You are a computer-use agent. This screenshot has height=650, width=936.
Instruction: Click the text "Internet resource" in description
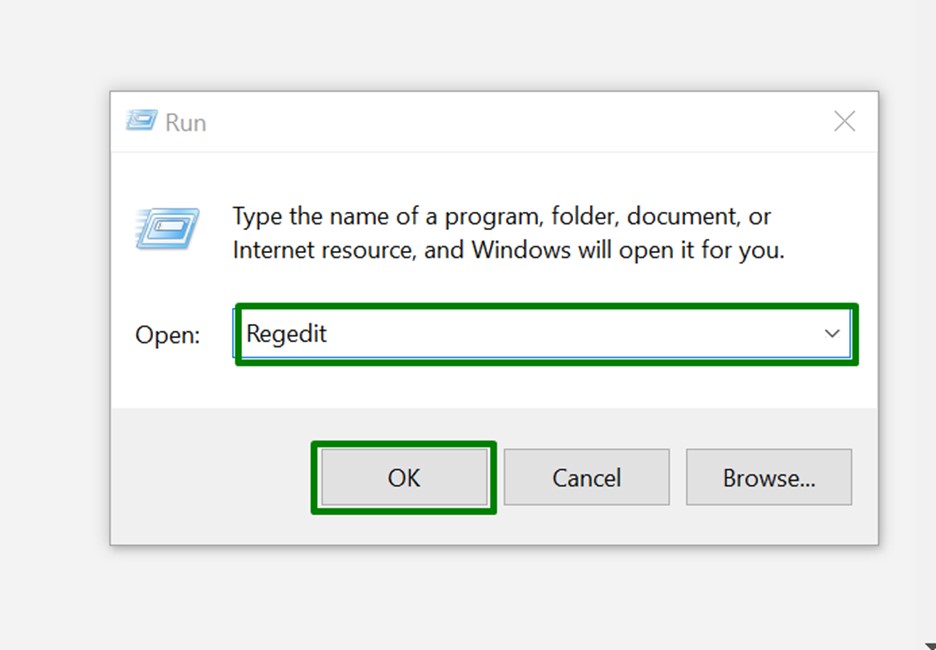coord(322,249)
